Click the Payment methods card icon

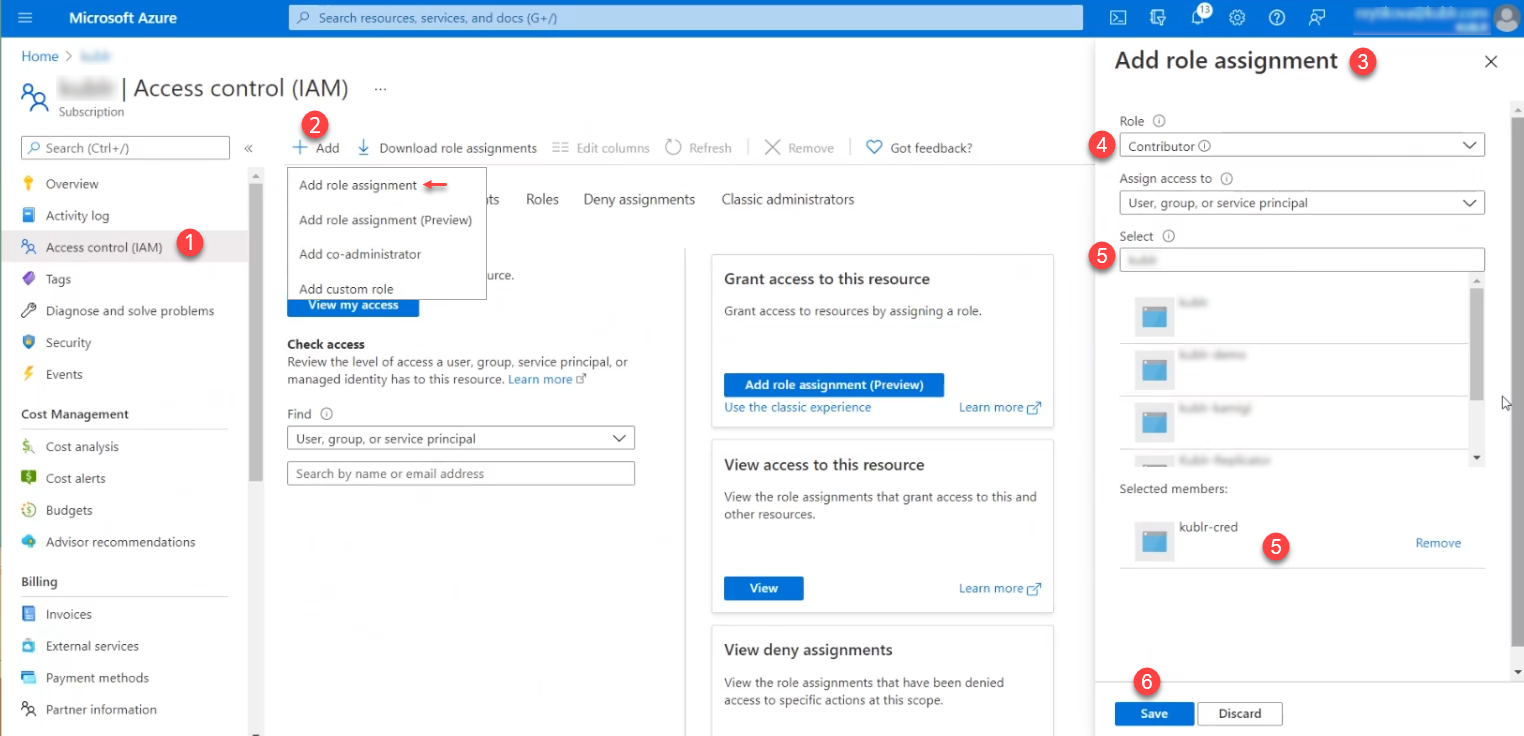pos(28,678)
